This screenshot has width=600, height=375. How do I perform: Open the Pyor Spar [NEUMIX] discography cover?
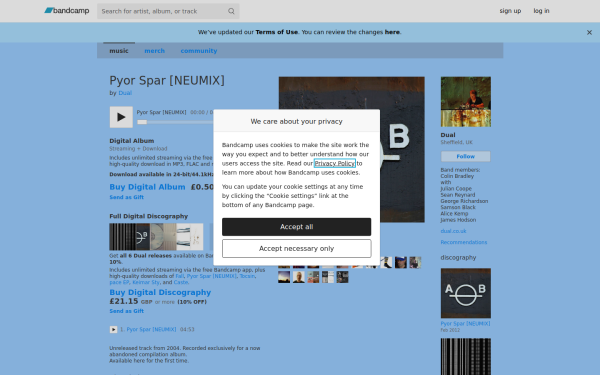coord(466,293)
